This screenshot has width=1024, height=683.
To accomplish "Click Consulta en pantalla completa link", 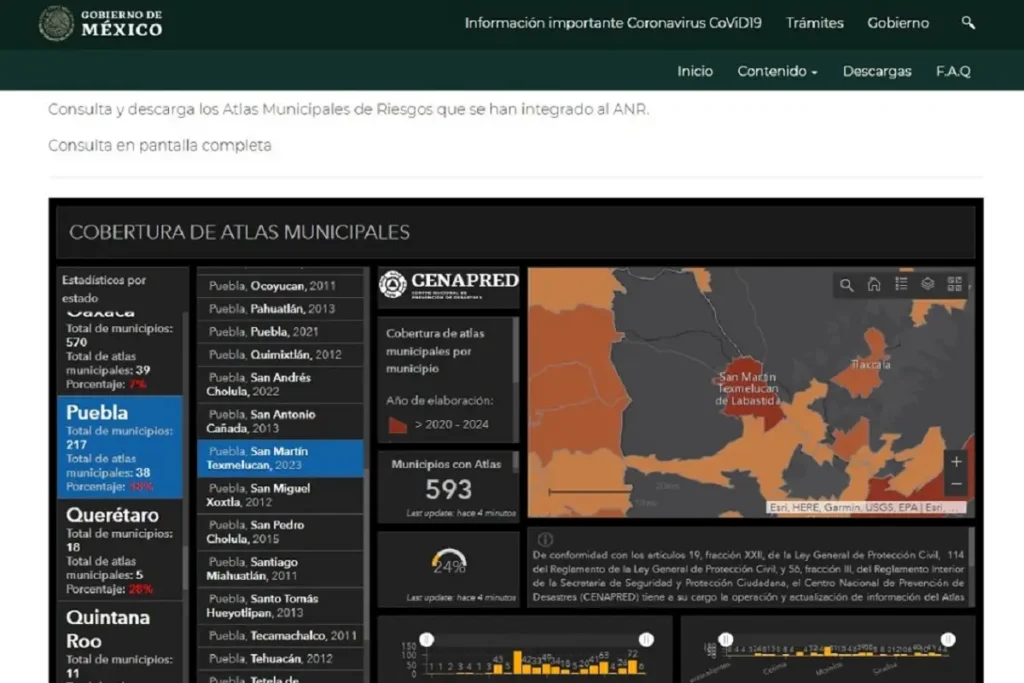I will click(160, 145).
